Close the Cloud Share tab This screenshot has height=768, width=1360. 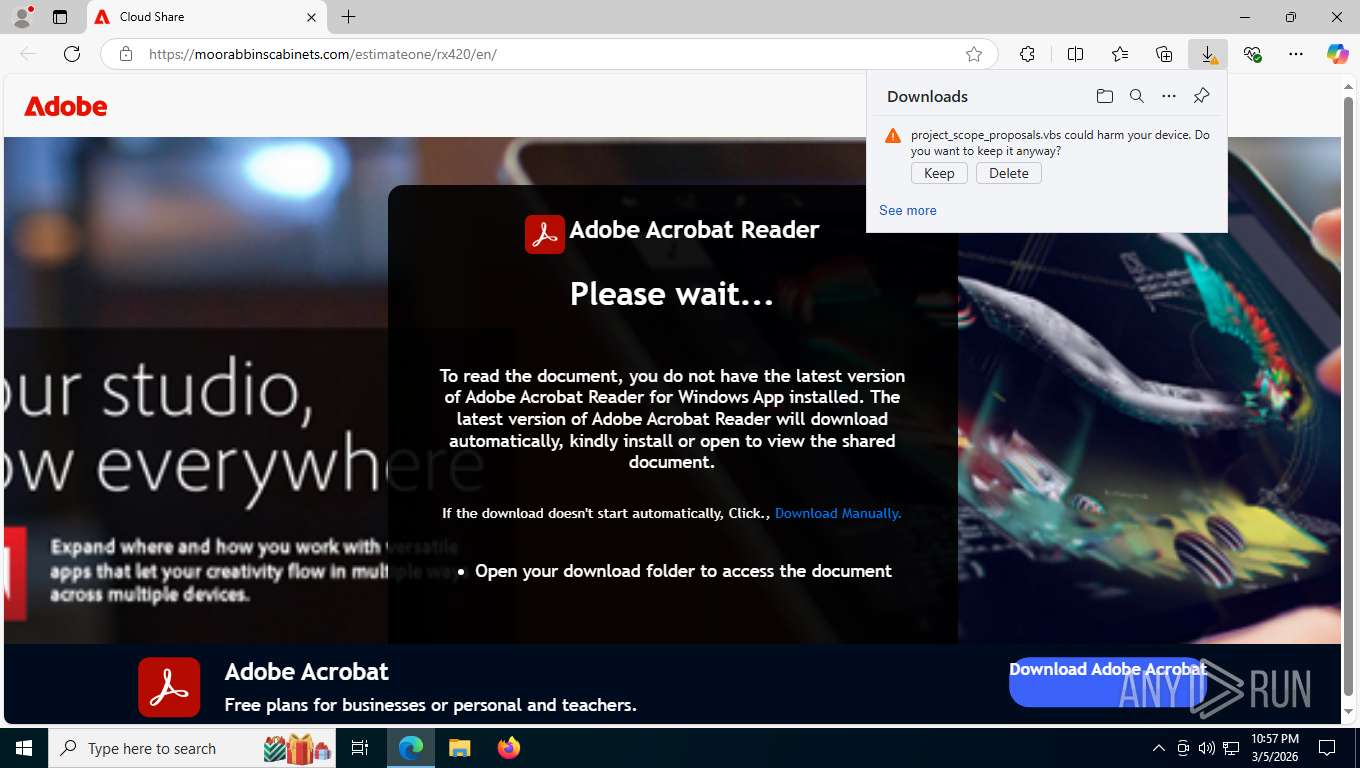[311, 17]
